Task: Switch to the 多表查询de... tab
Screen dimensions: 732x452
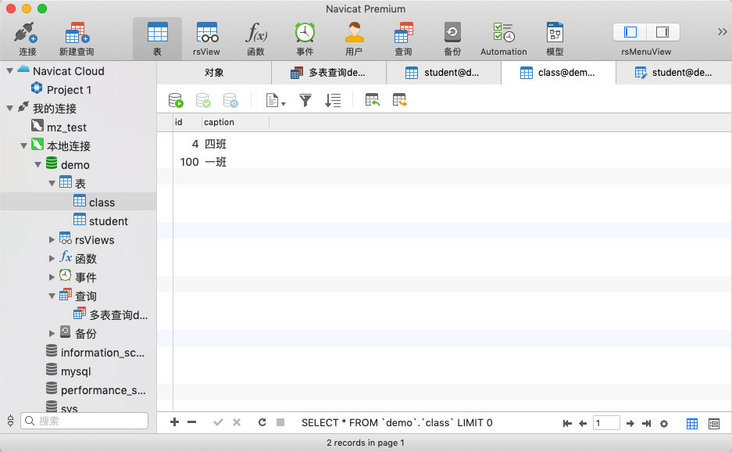Action: (x=329, y=73)
